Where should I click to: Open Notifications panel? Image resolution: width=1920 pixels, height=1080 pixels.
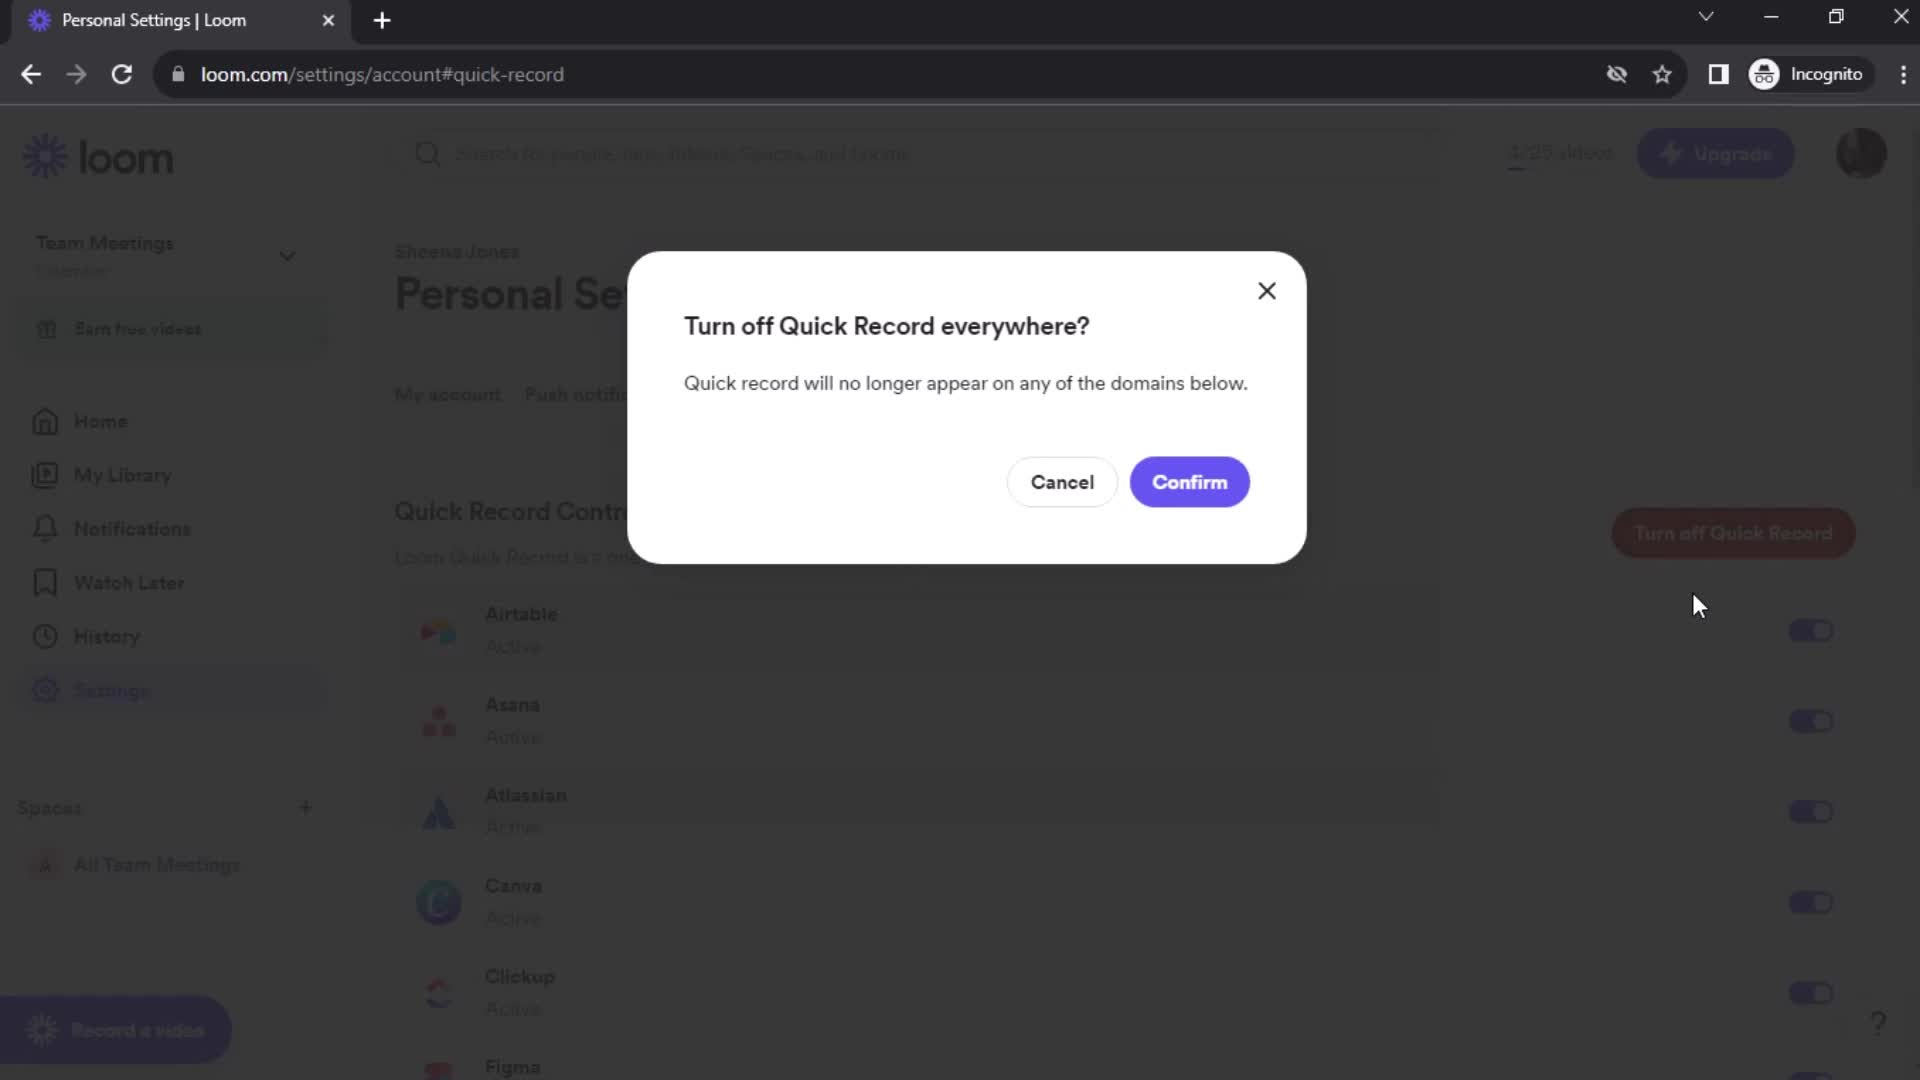tap(132, 527)
